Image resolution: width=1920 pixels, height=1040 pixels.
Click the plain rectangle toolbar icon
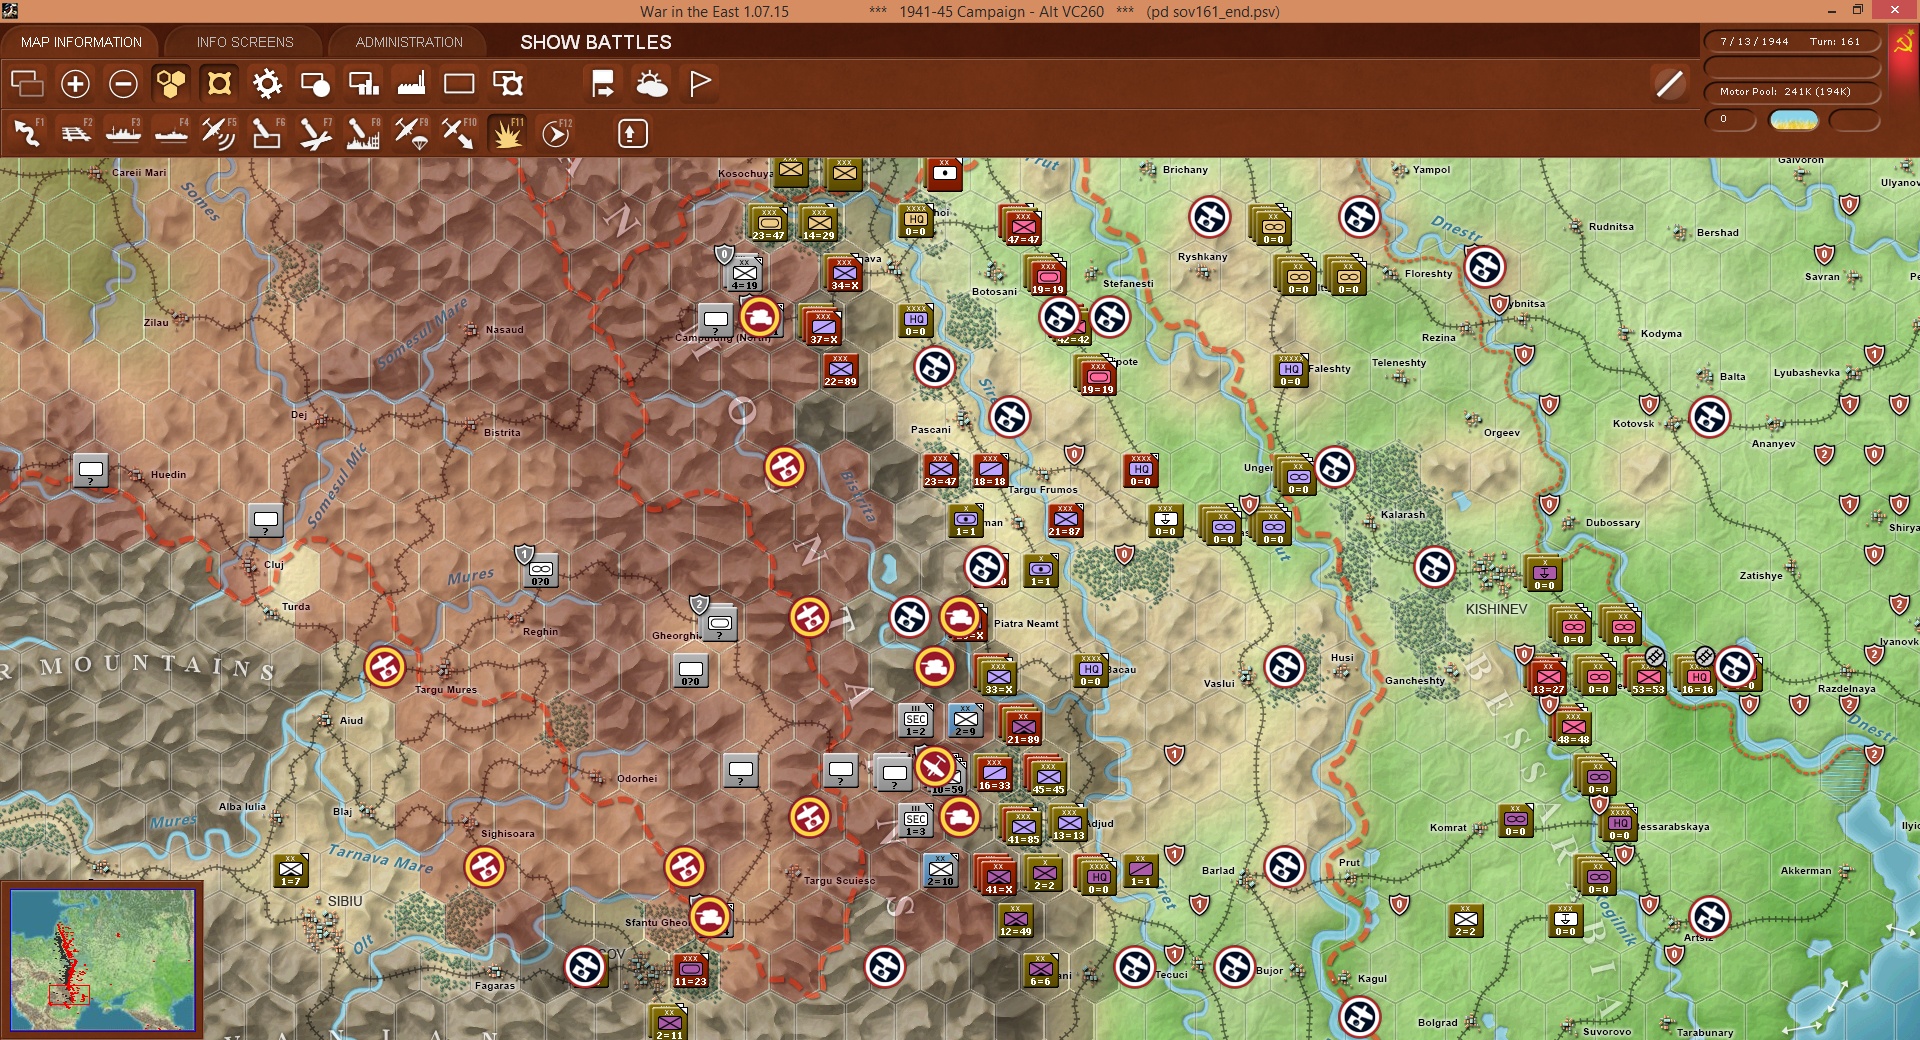click(459, 84)
